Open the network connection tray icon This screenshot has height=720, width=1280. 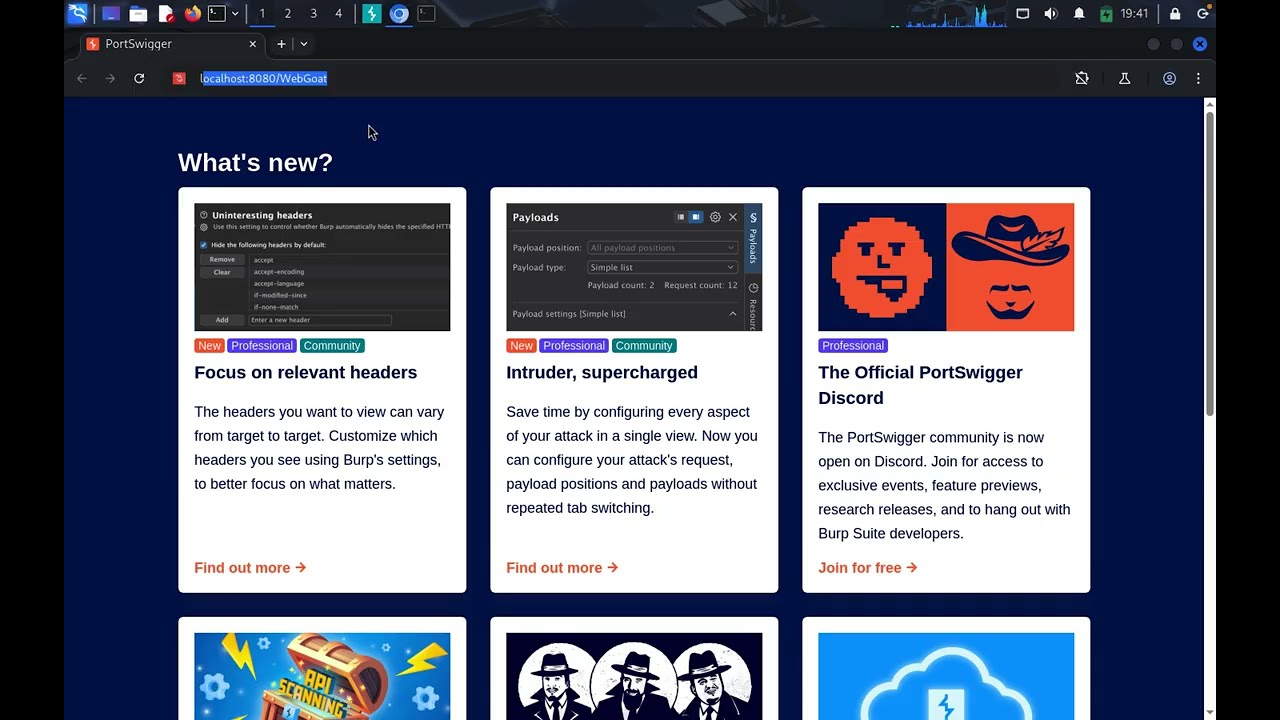click(1022, 14)
